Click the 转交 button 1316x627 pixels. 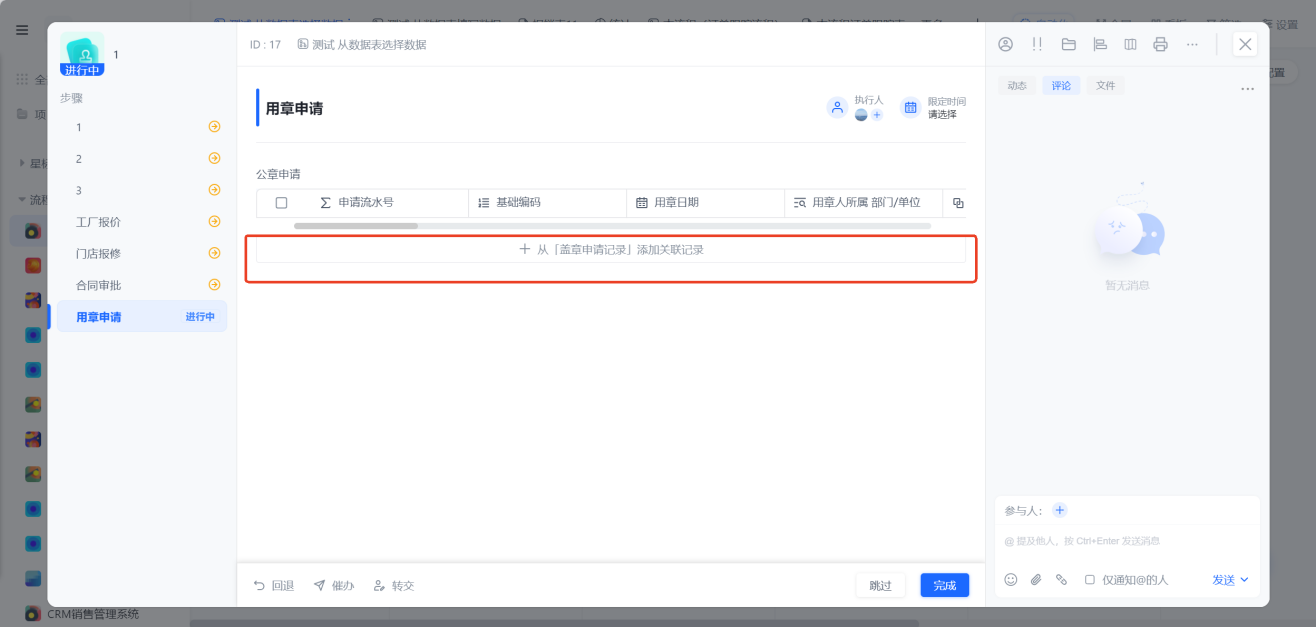[x=393, y=585]
